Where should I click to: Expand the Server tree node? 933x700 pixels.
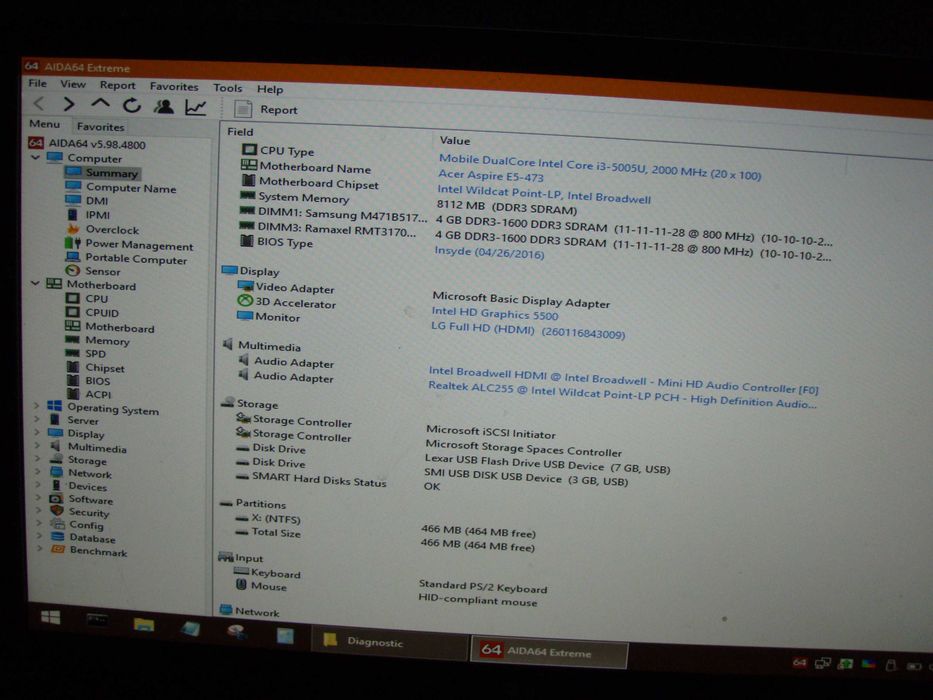click(x=37, y=419)
